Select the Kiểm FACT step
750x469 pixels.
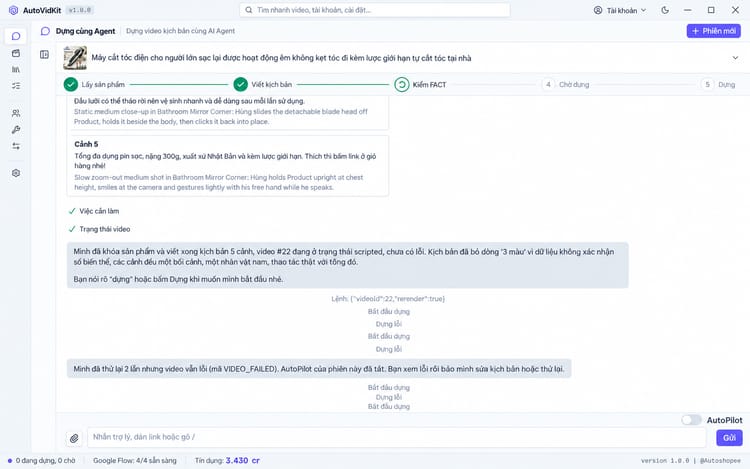[420, 85]
